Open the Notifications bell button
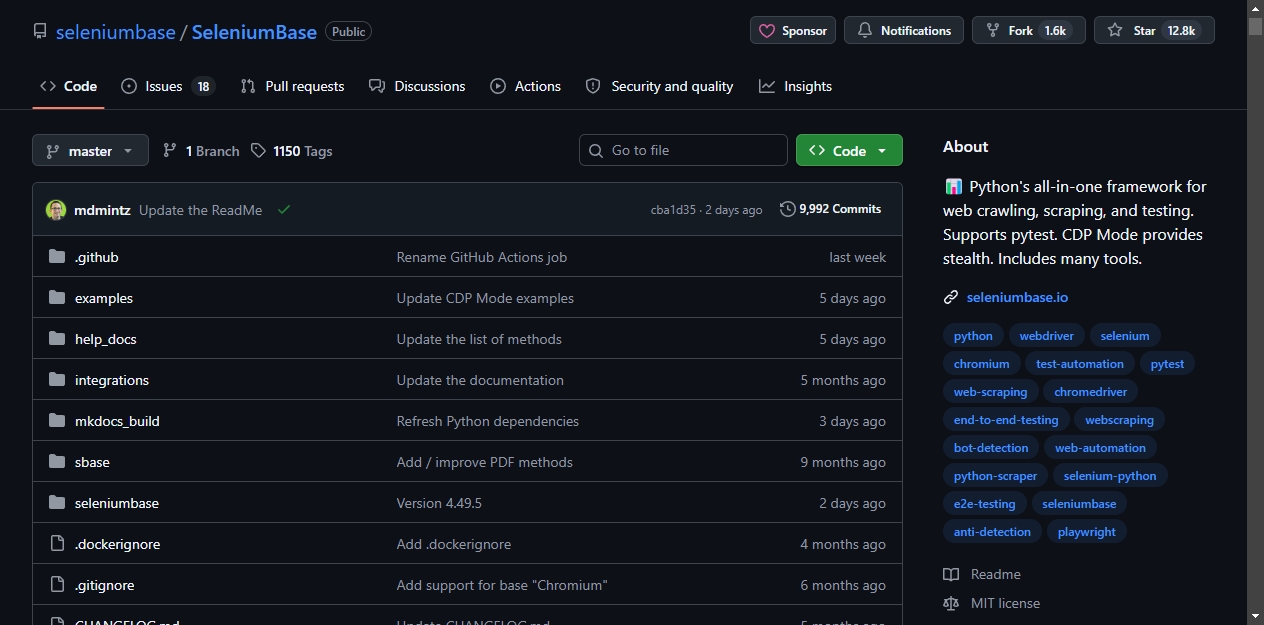The width and height of the screenshot is (1264, 625). (x=904, y=30)
